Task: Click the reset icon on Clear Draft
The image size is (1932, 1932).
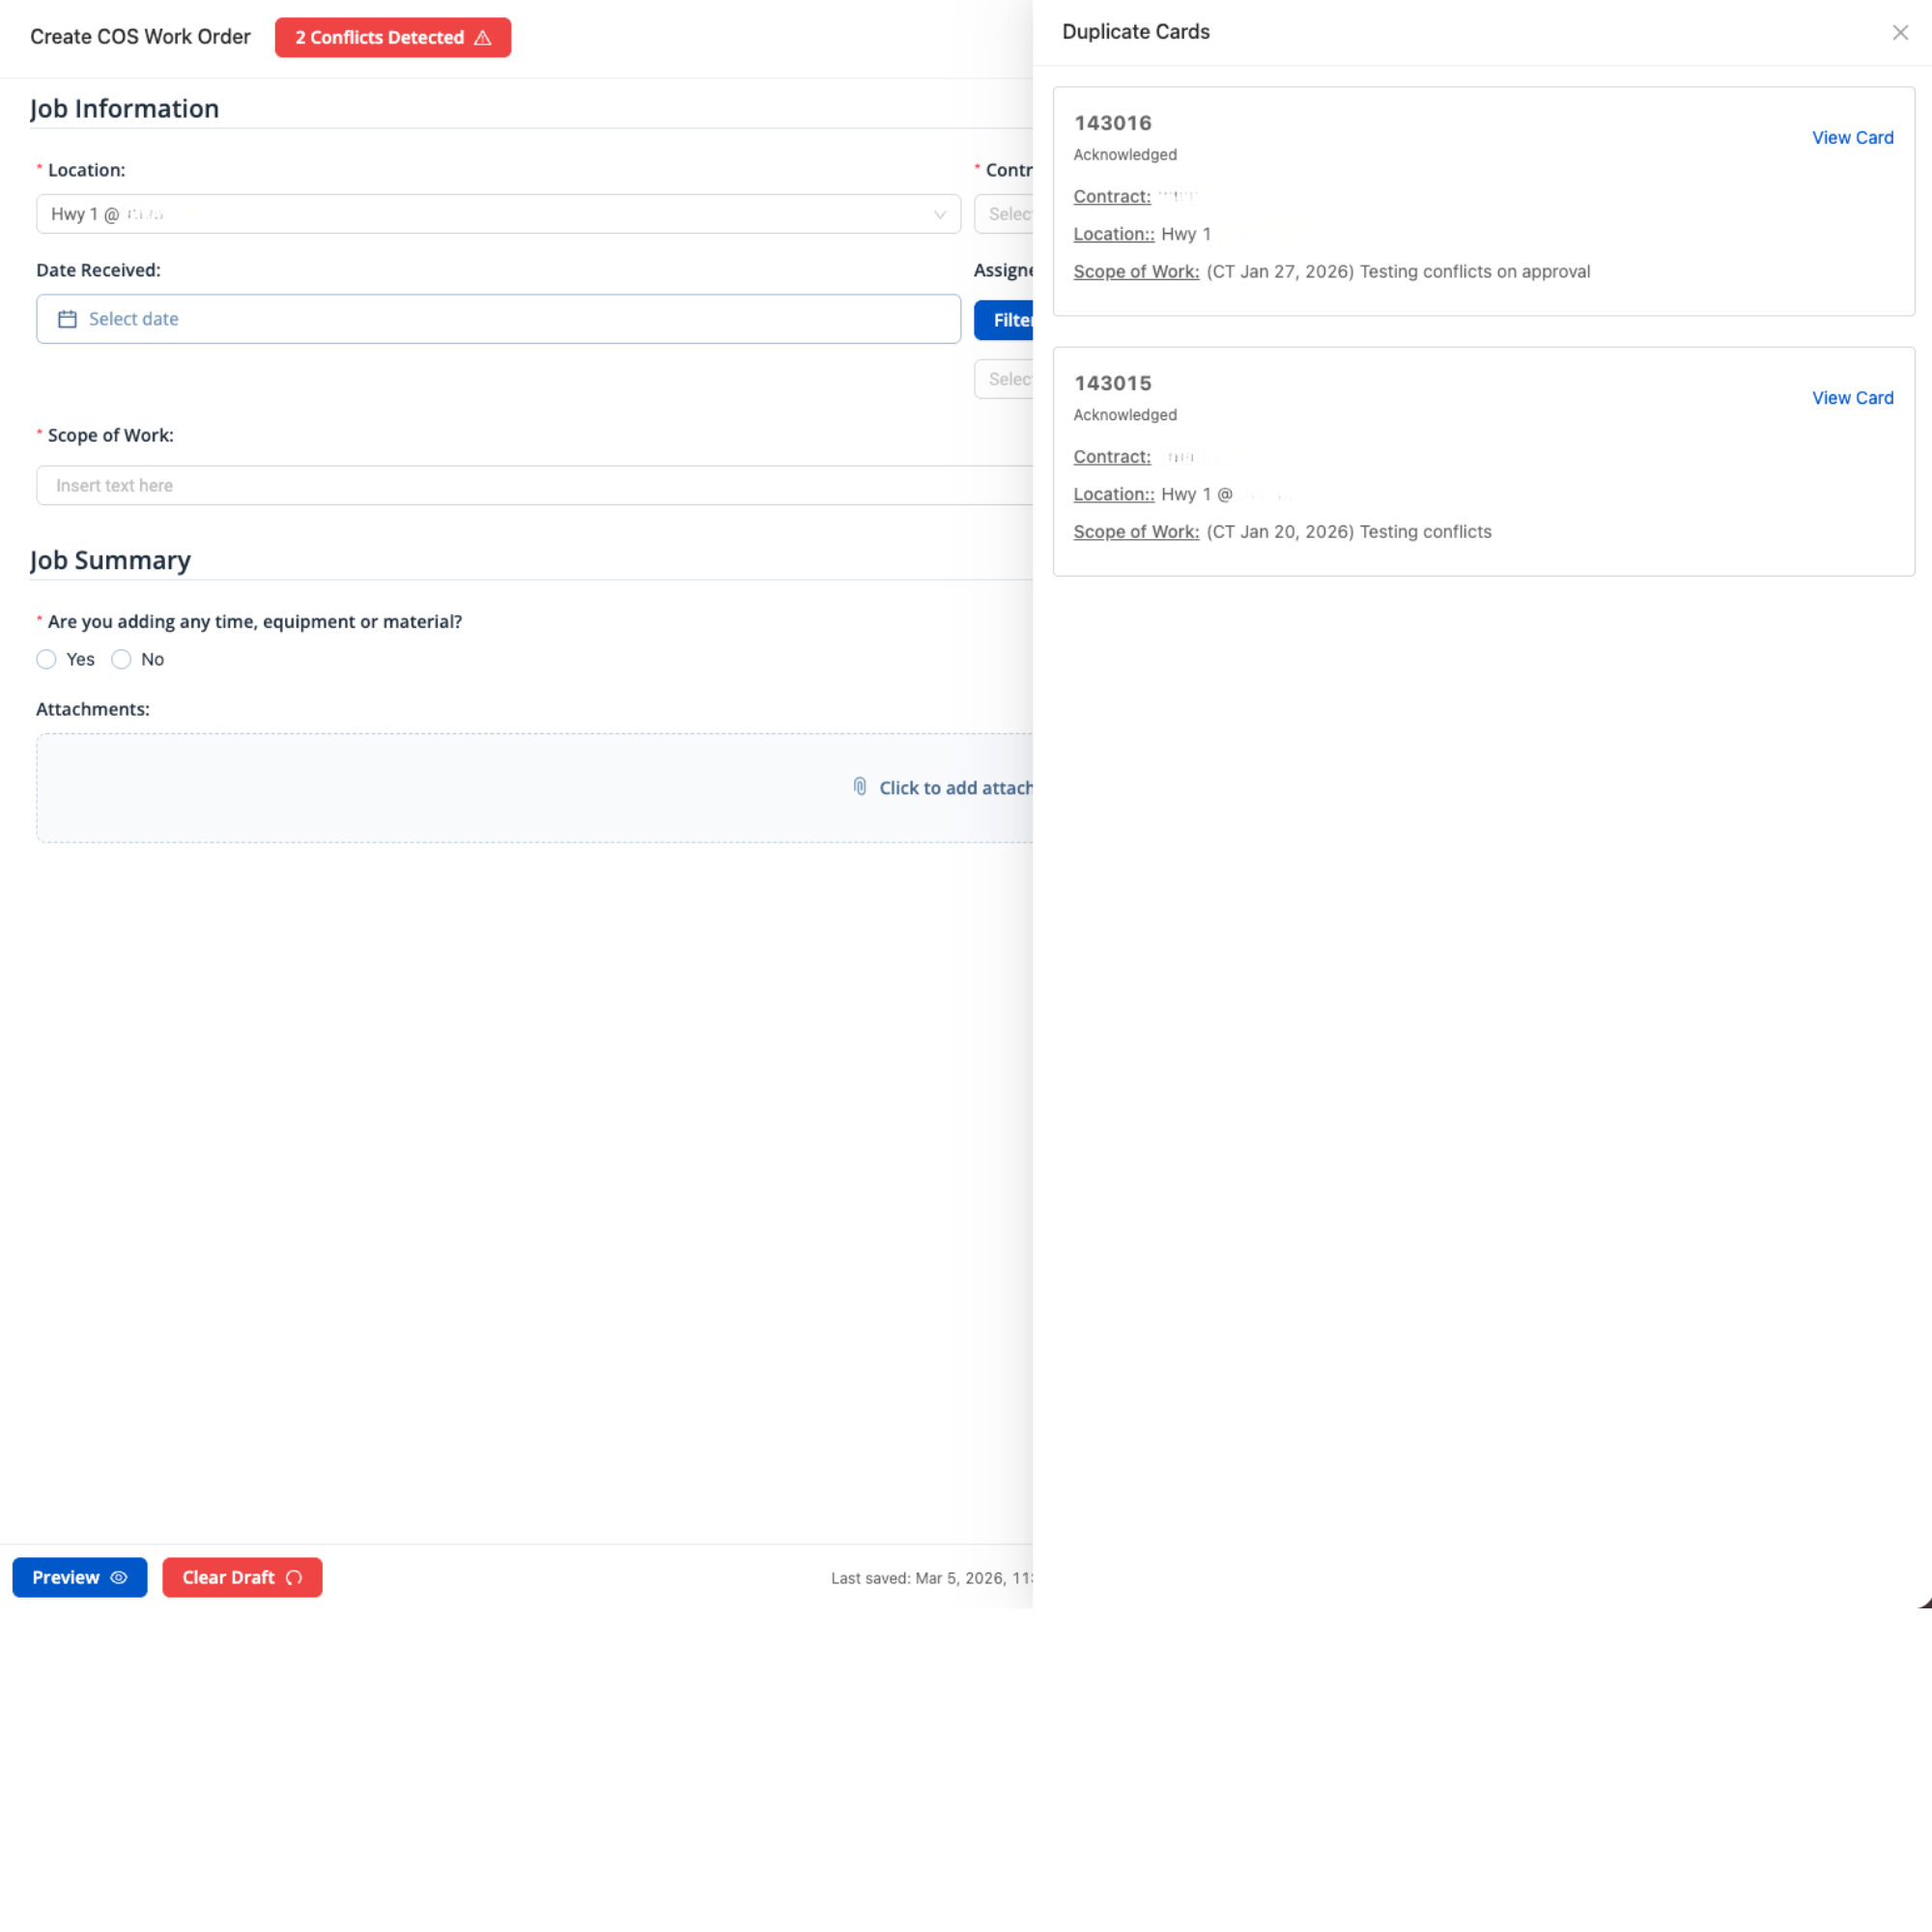Action: pos(294,1577)
